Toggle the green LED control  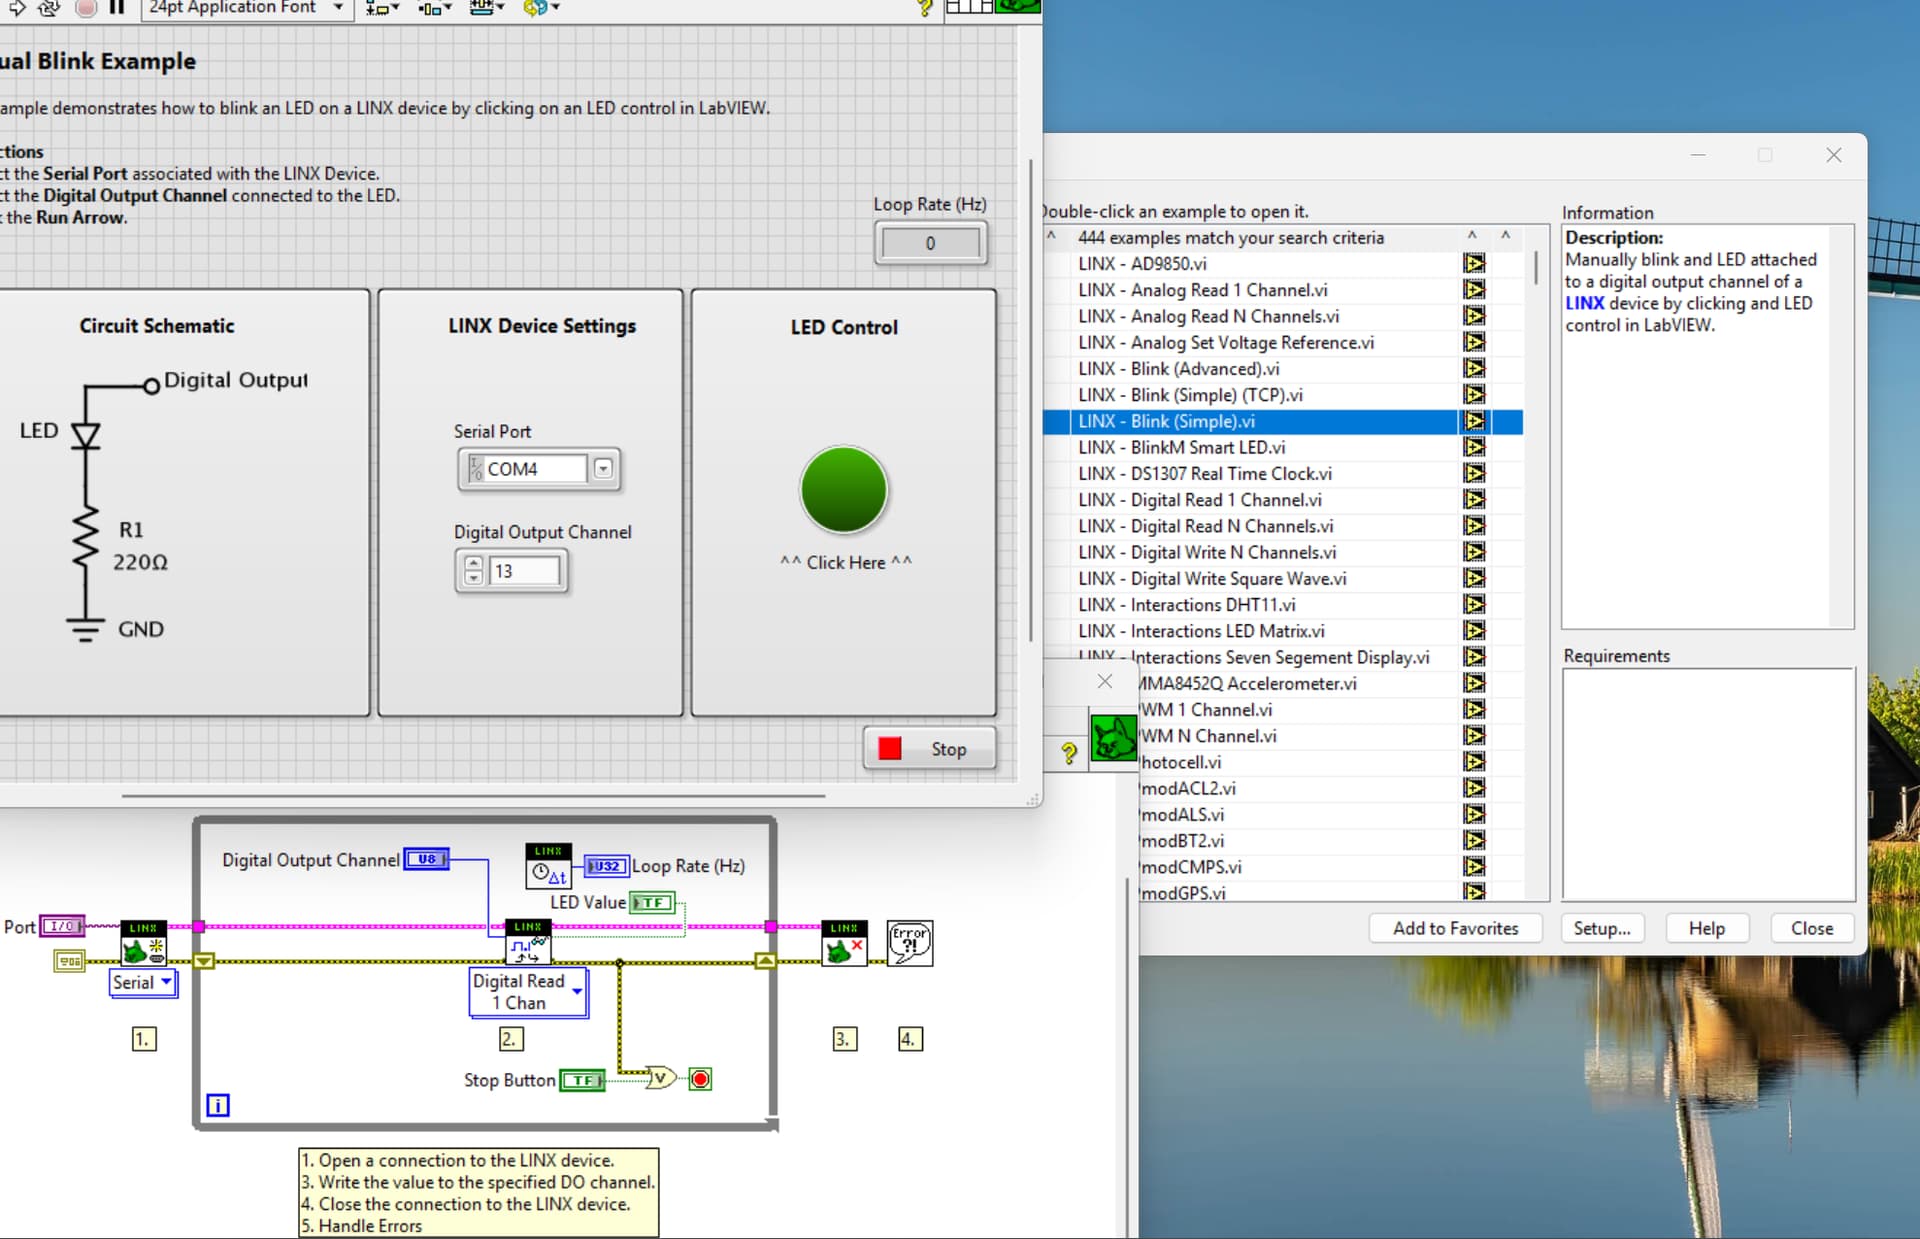[844, 490]
